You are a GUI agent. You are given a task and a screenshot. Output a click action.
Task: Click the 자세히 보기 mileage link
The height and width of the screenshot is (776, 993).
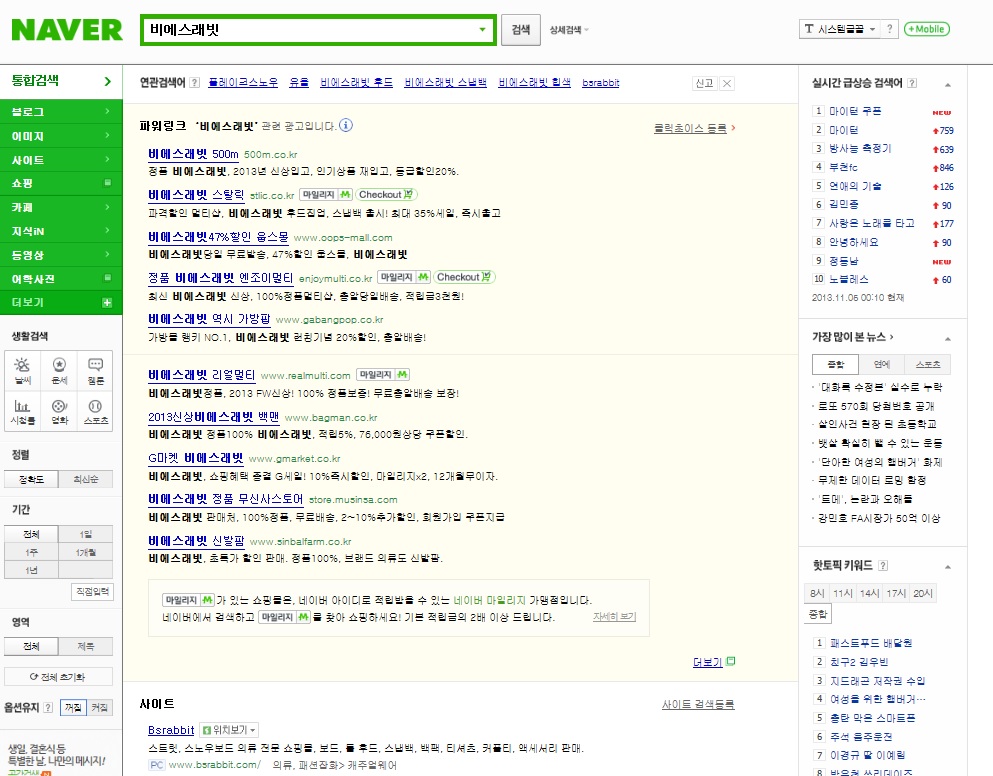[614, 616]
